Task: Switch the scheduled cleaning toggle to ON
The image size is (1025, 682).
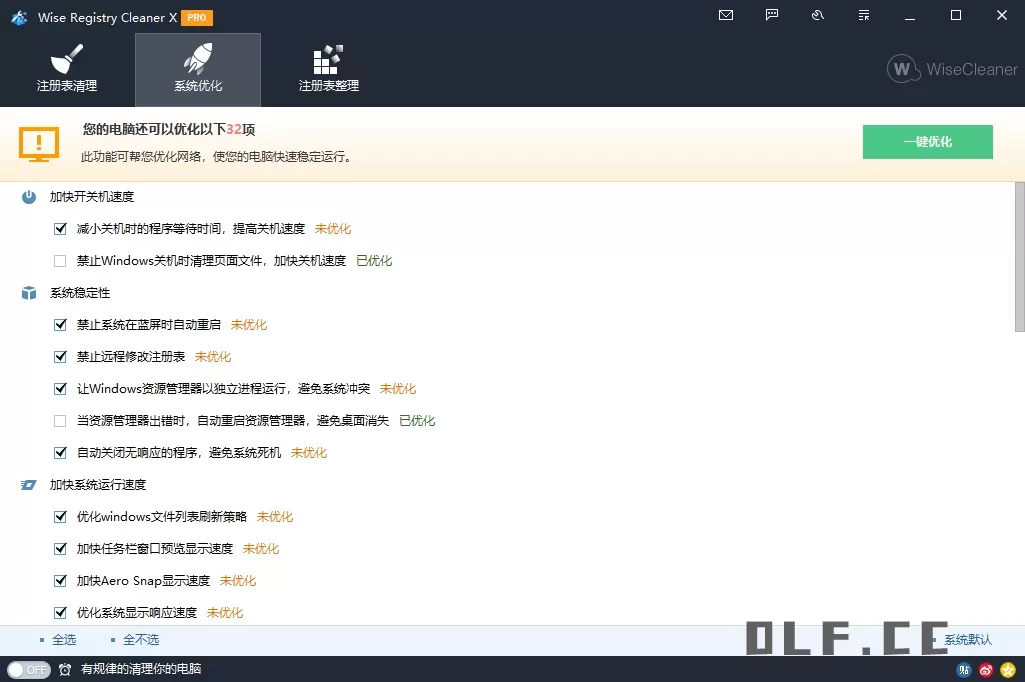Action: click(29, 670)
